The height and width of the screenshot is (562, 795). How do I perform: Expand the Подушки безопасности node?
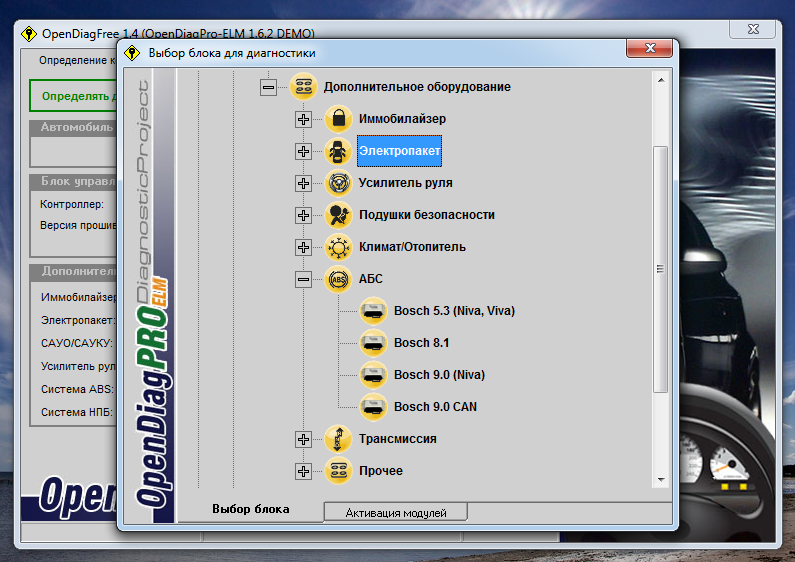click(303, 216)
